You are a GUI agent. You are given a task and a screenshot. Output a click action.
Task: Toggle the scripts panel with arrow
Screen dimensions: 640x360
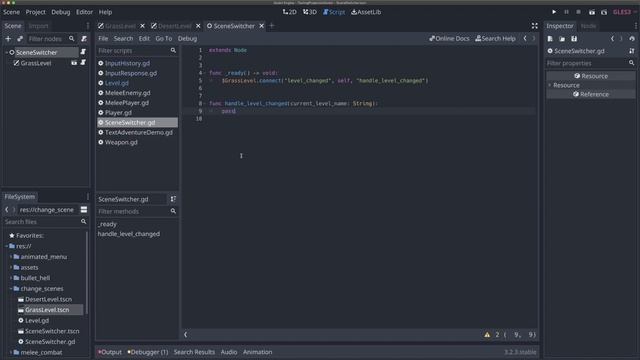186,335
